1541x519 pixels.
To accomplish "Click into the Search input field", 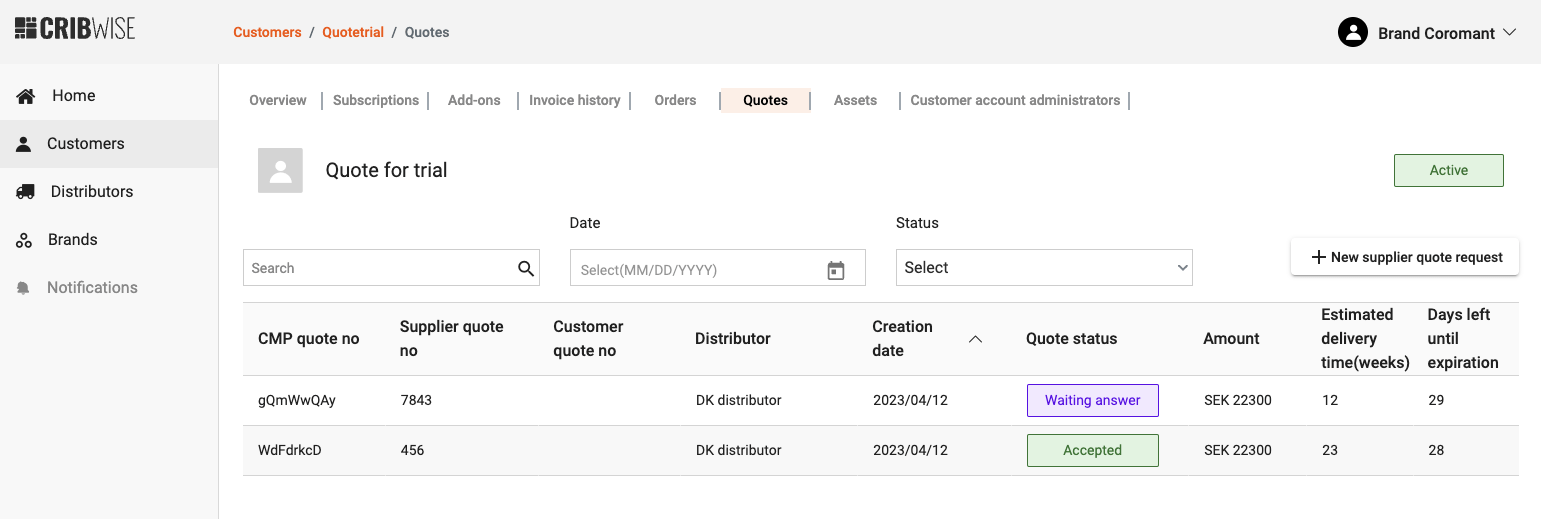I will pos(378,268).
